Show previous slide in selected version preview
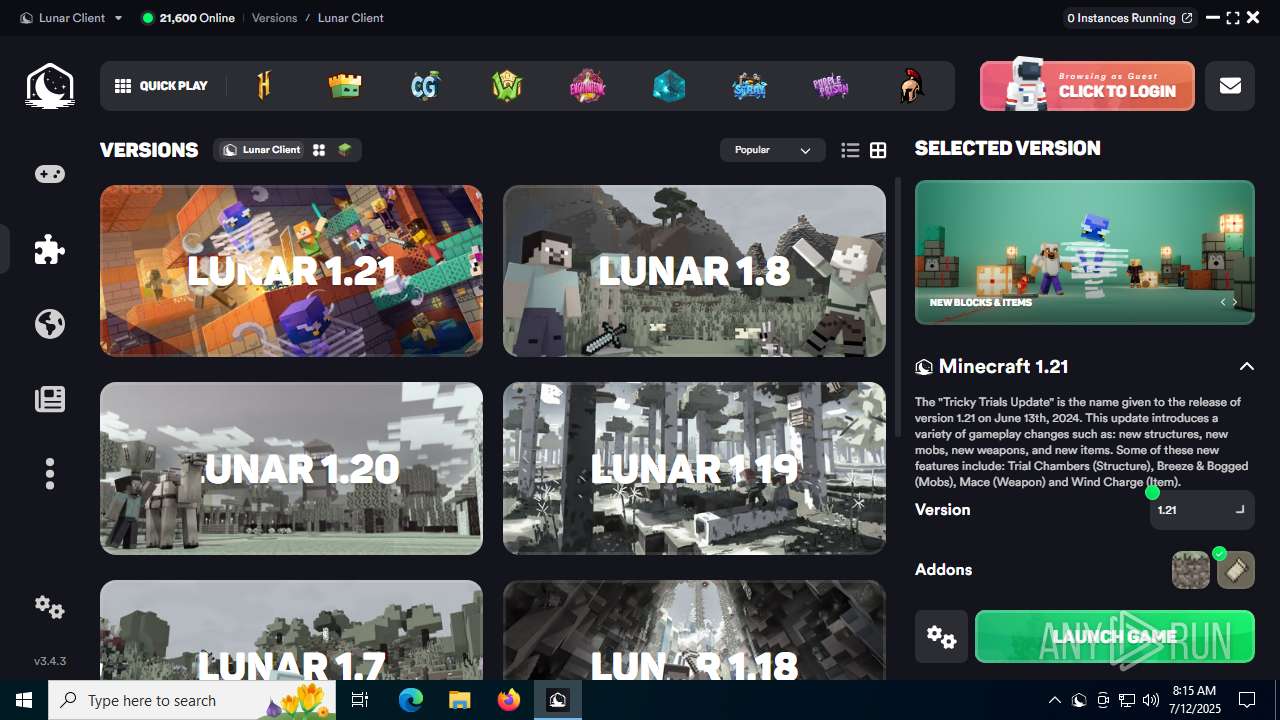Viewport: 1280px width, 720px height. 1222,302
